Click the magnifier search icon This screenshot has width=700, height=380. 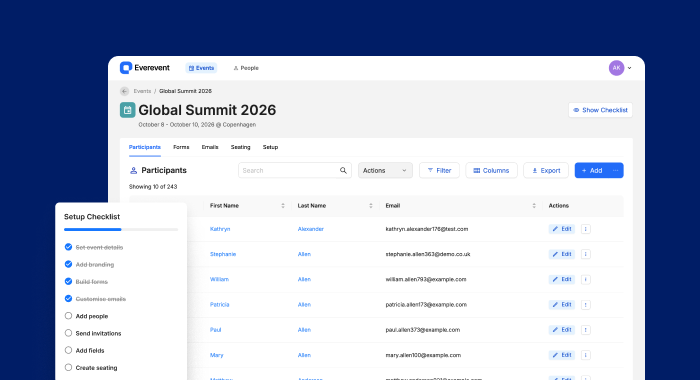click(x=343, y=170)
